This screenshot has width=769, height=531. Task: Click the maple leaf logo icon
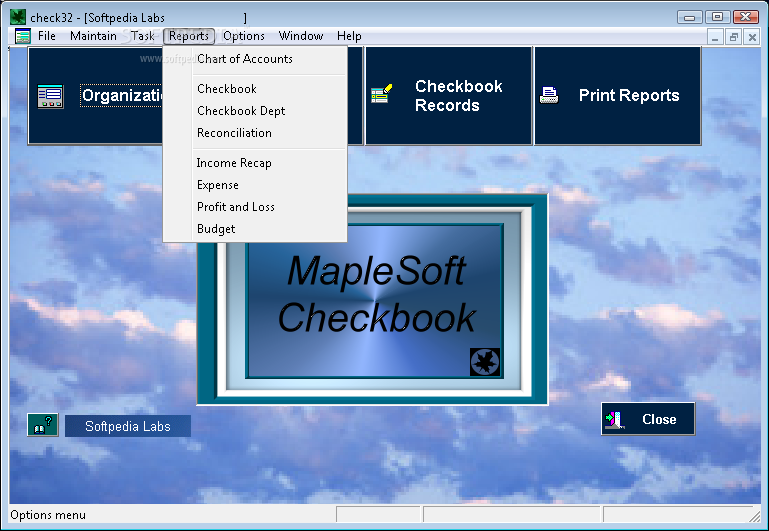pyautogui.click(x=485, y=362)
